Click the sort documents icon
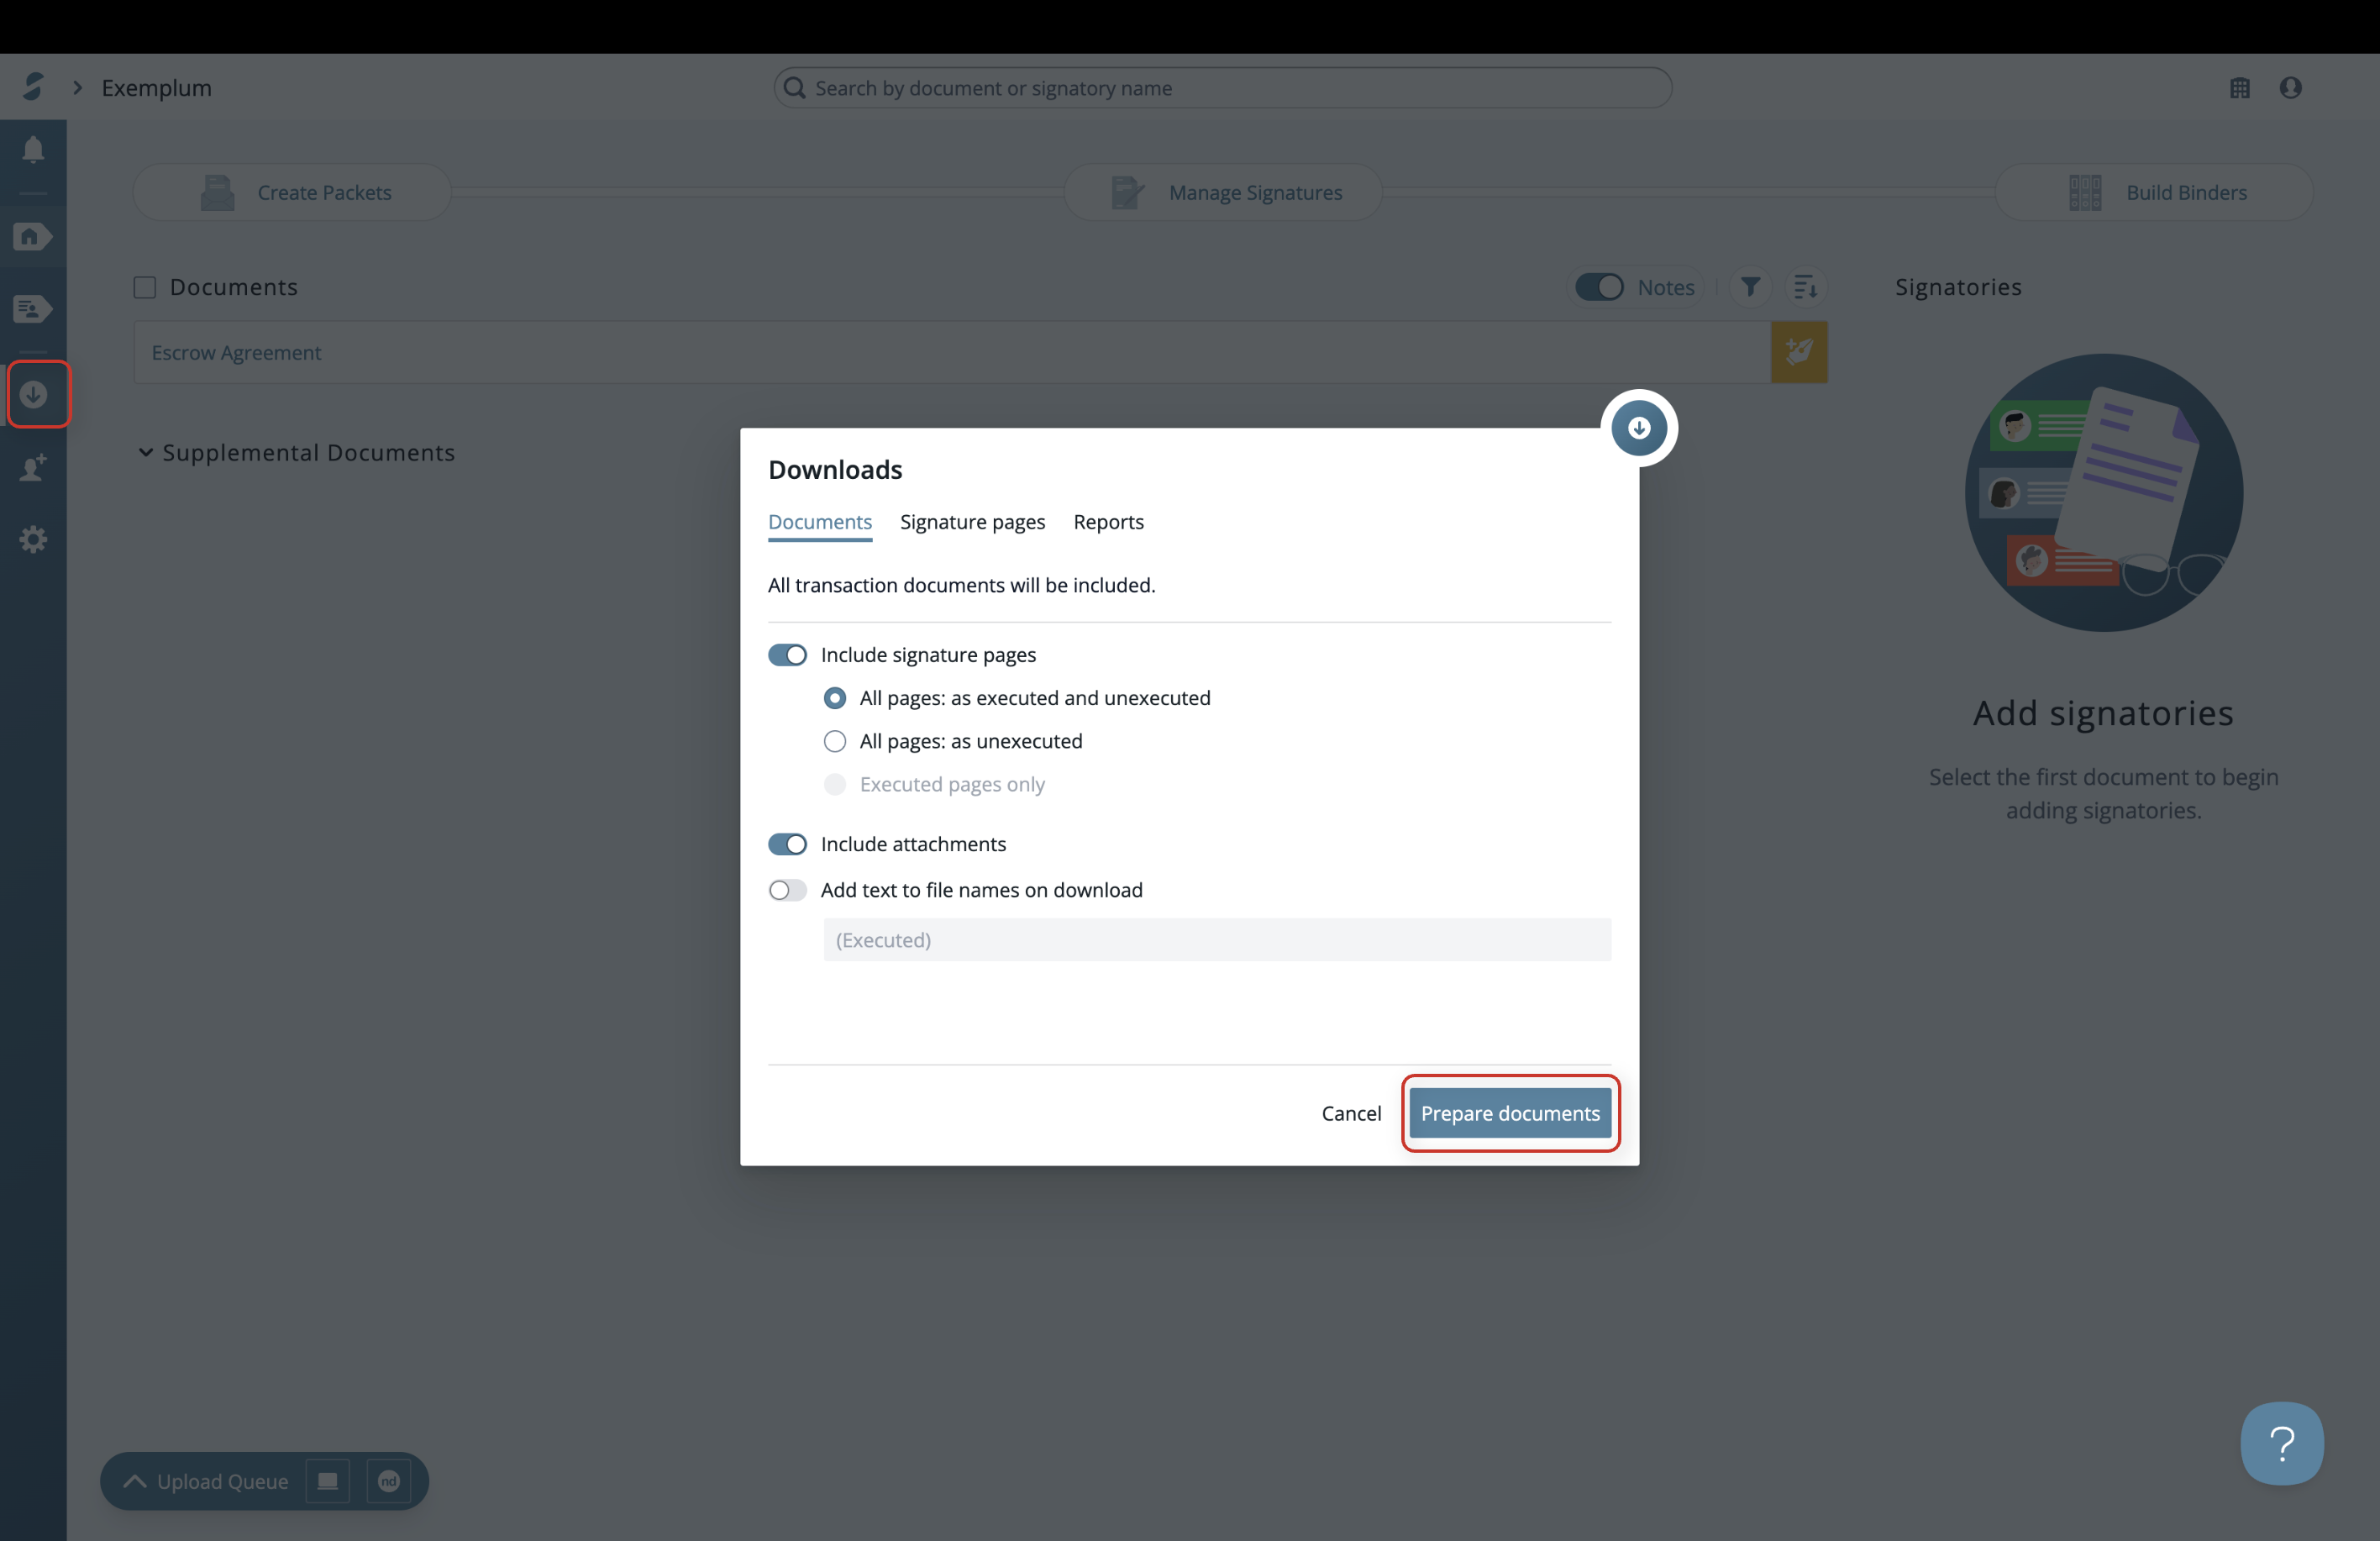 (x=1805, y=287)
